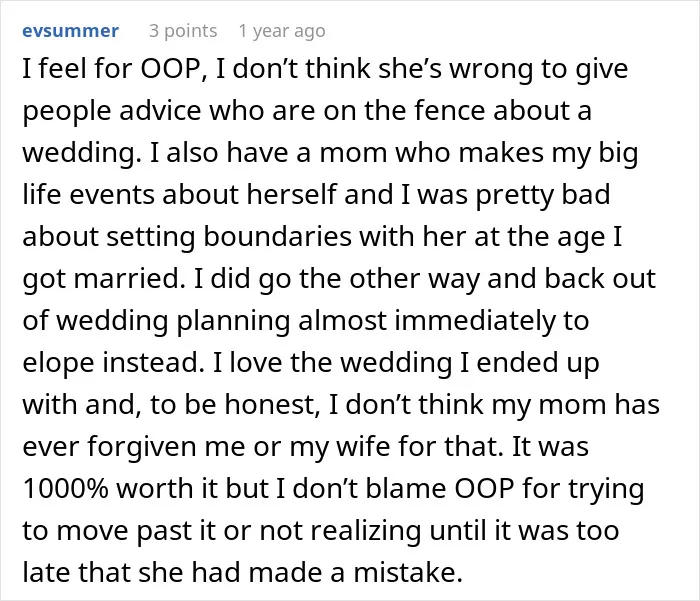Image resolution: width=700 pixels, height=601 pixels.
Task: Click the word 'planning' in the comment
Action: pyautogui.click(x=233, y=322)
